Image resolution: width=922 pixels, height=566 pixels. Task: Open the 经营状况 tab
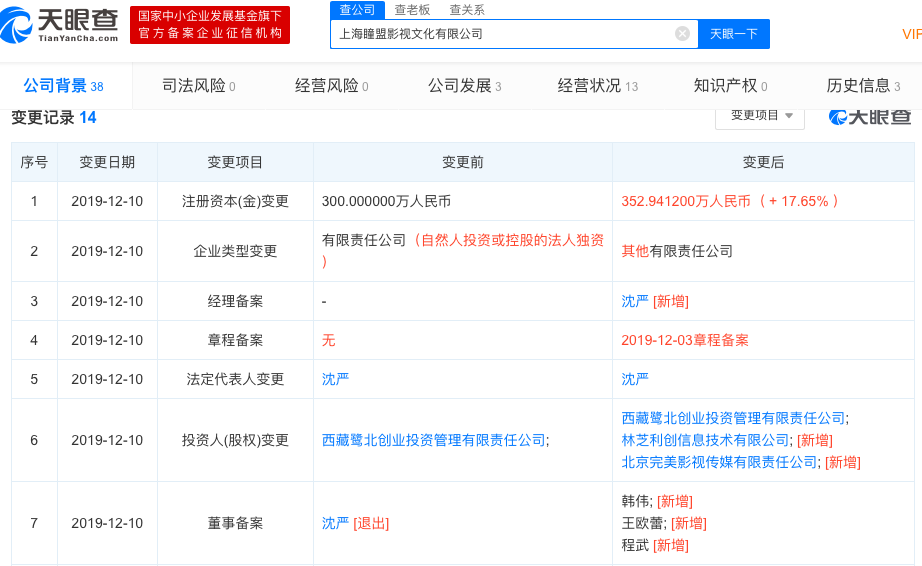click(597, 86)
